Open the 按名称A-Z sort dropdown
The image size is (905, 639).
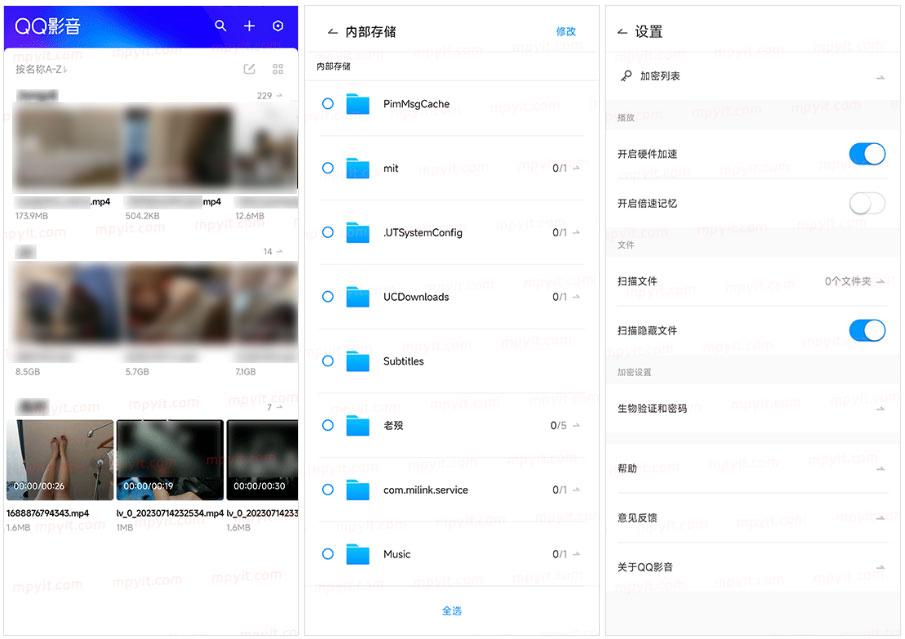pos(41,67)
